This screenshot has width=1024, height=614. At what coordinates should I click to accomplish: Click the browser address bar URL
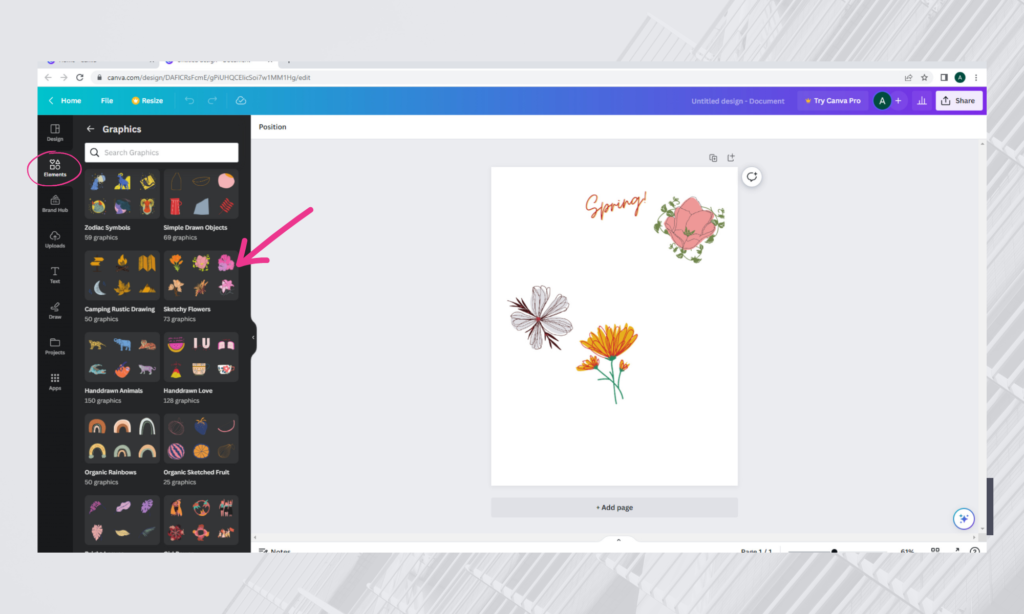(x=209, y=77)
